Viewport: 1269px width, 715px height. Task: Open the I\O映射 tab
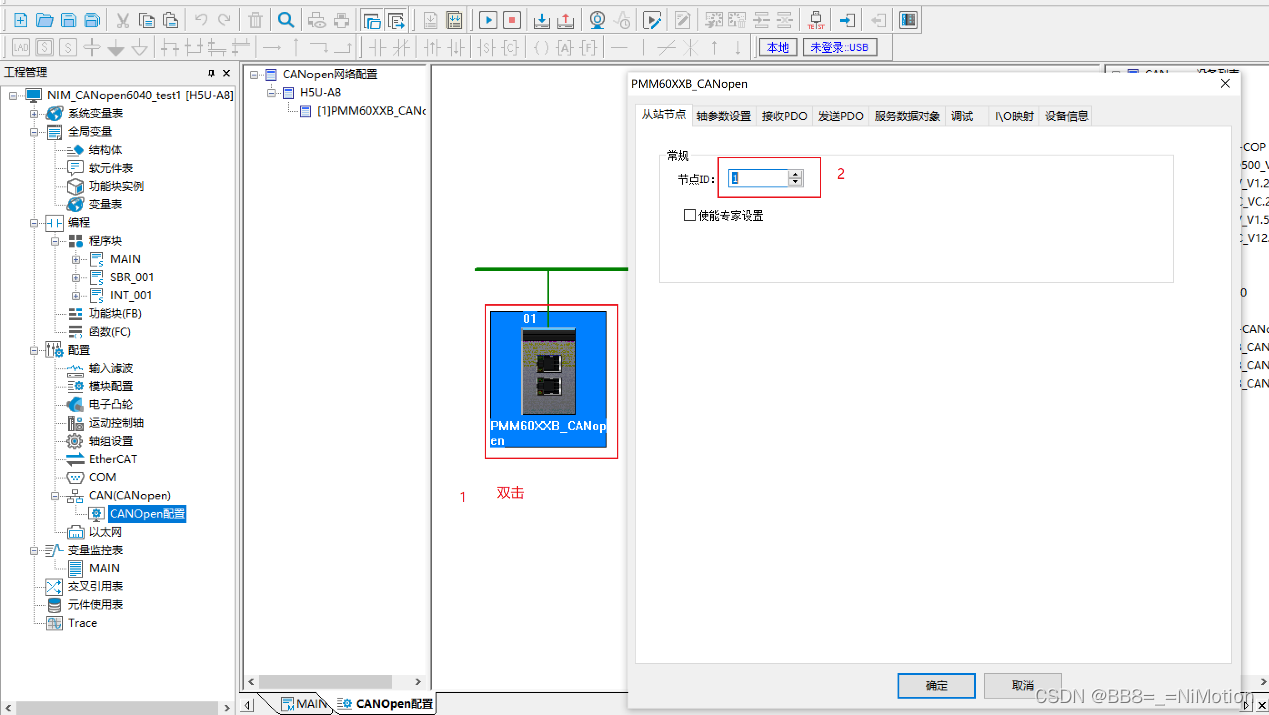(1014, 116)
